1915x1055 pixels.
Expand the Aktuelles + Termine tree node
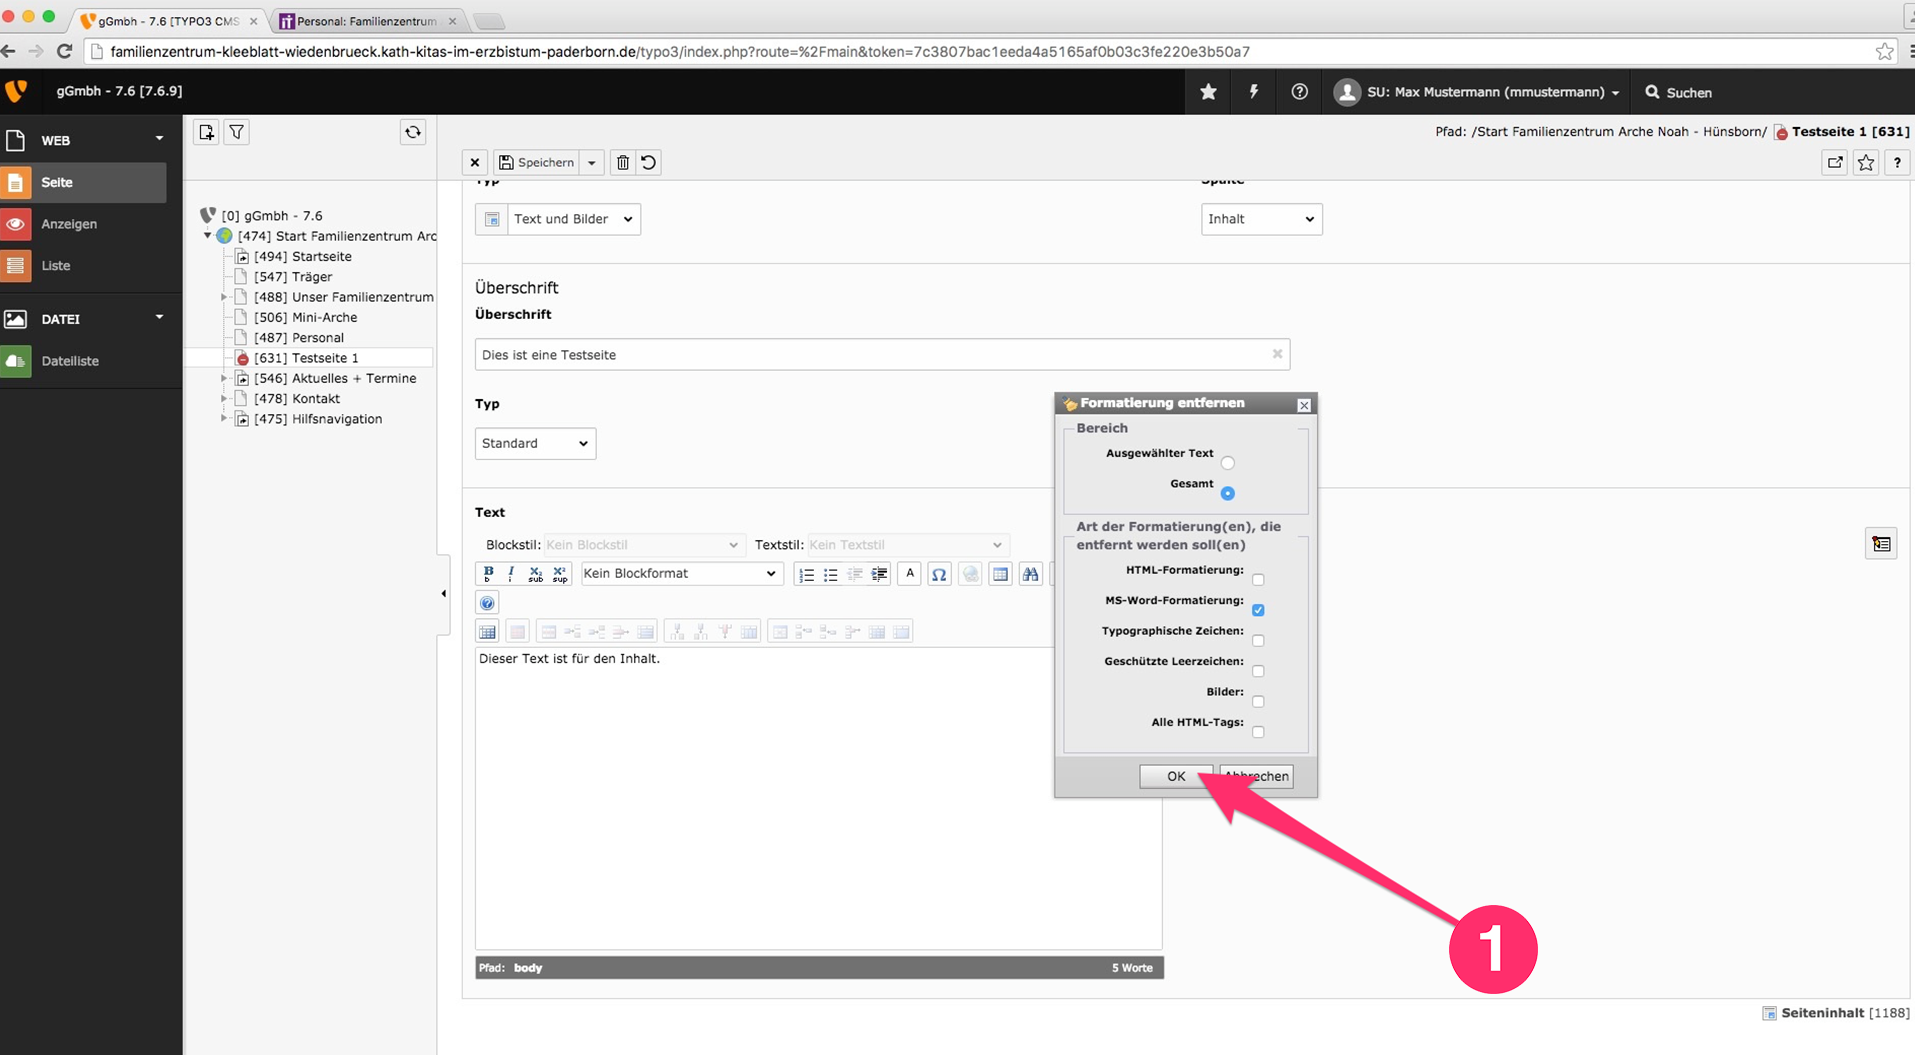[224, 378]
